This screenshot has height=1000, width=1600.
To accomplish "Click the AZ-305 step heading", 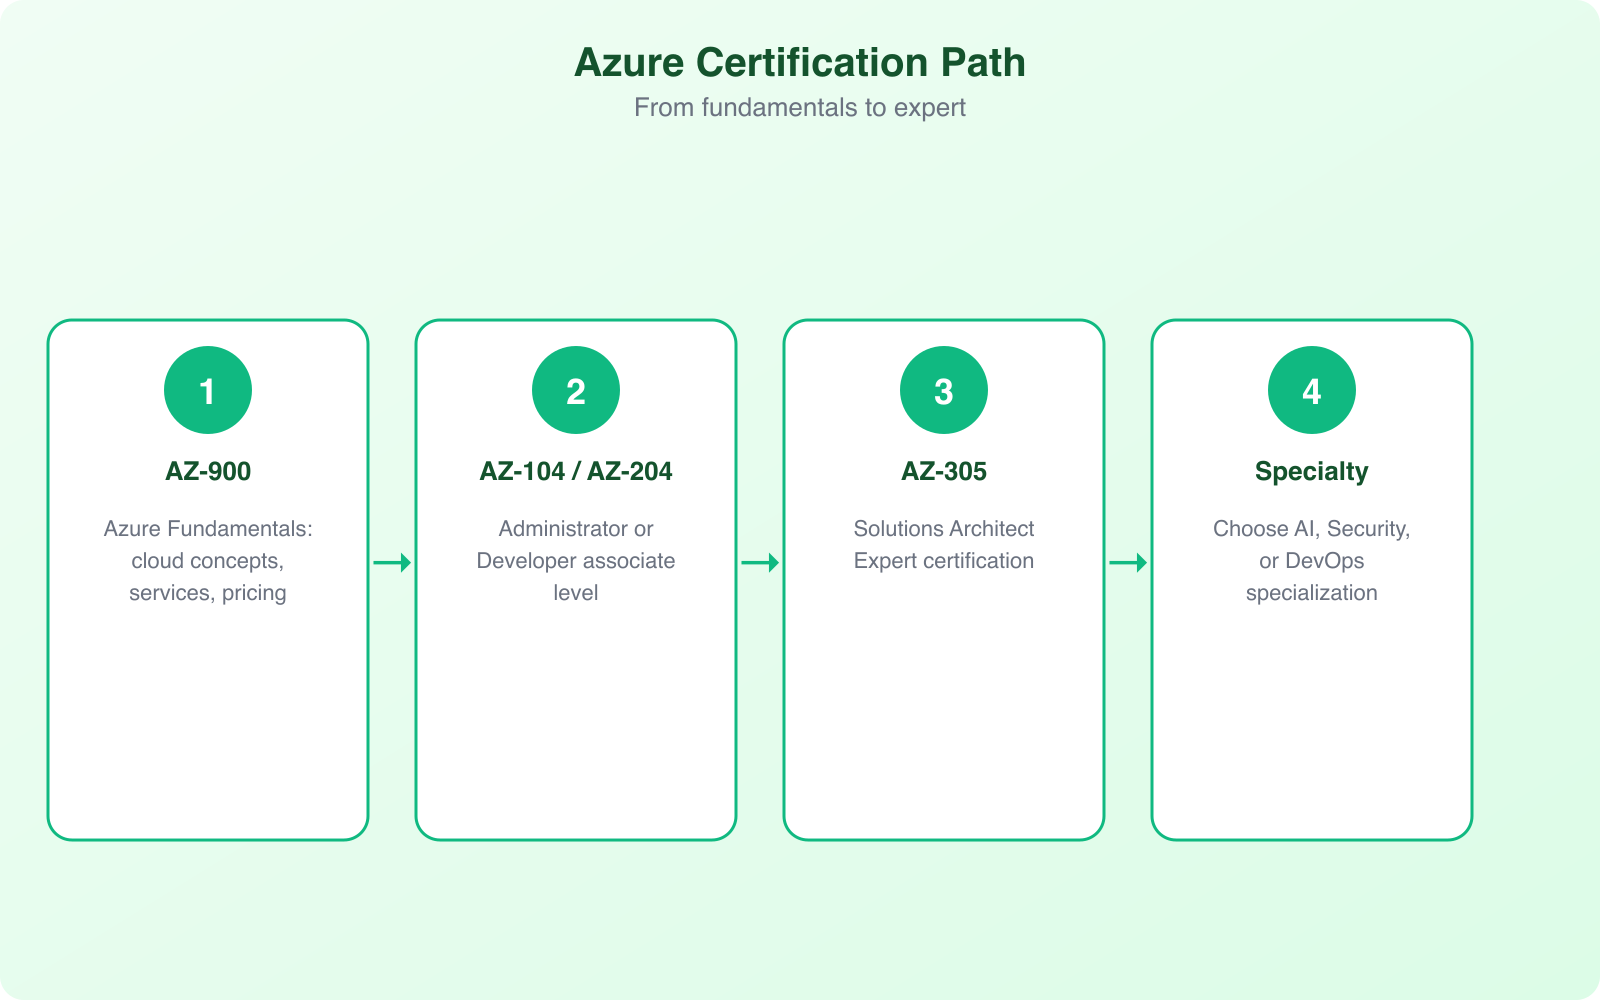I will [x=943, y=471].
